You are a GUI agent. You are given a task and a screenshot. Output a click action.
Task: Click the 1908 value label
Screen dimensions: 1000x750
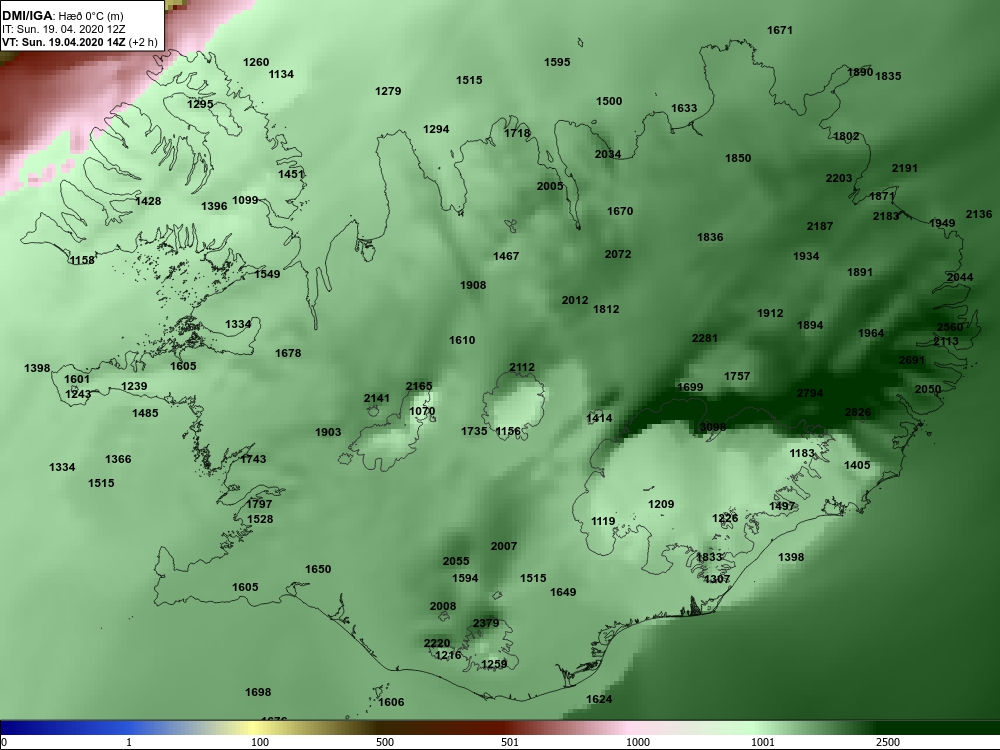click(x=473, y=285)
